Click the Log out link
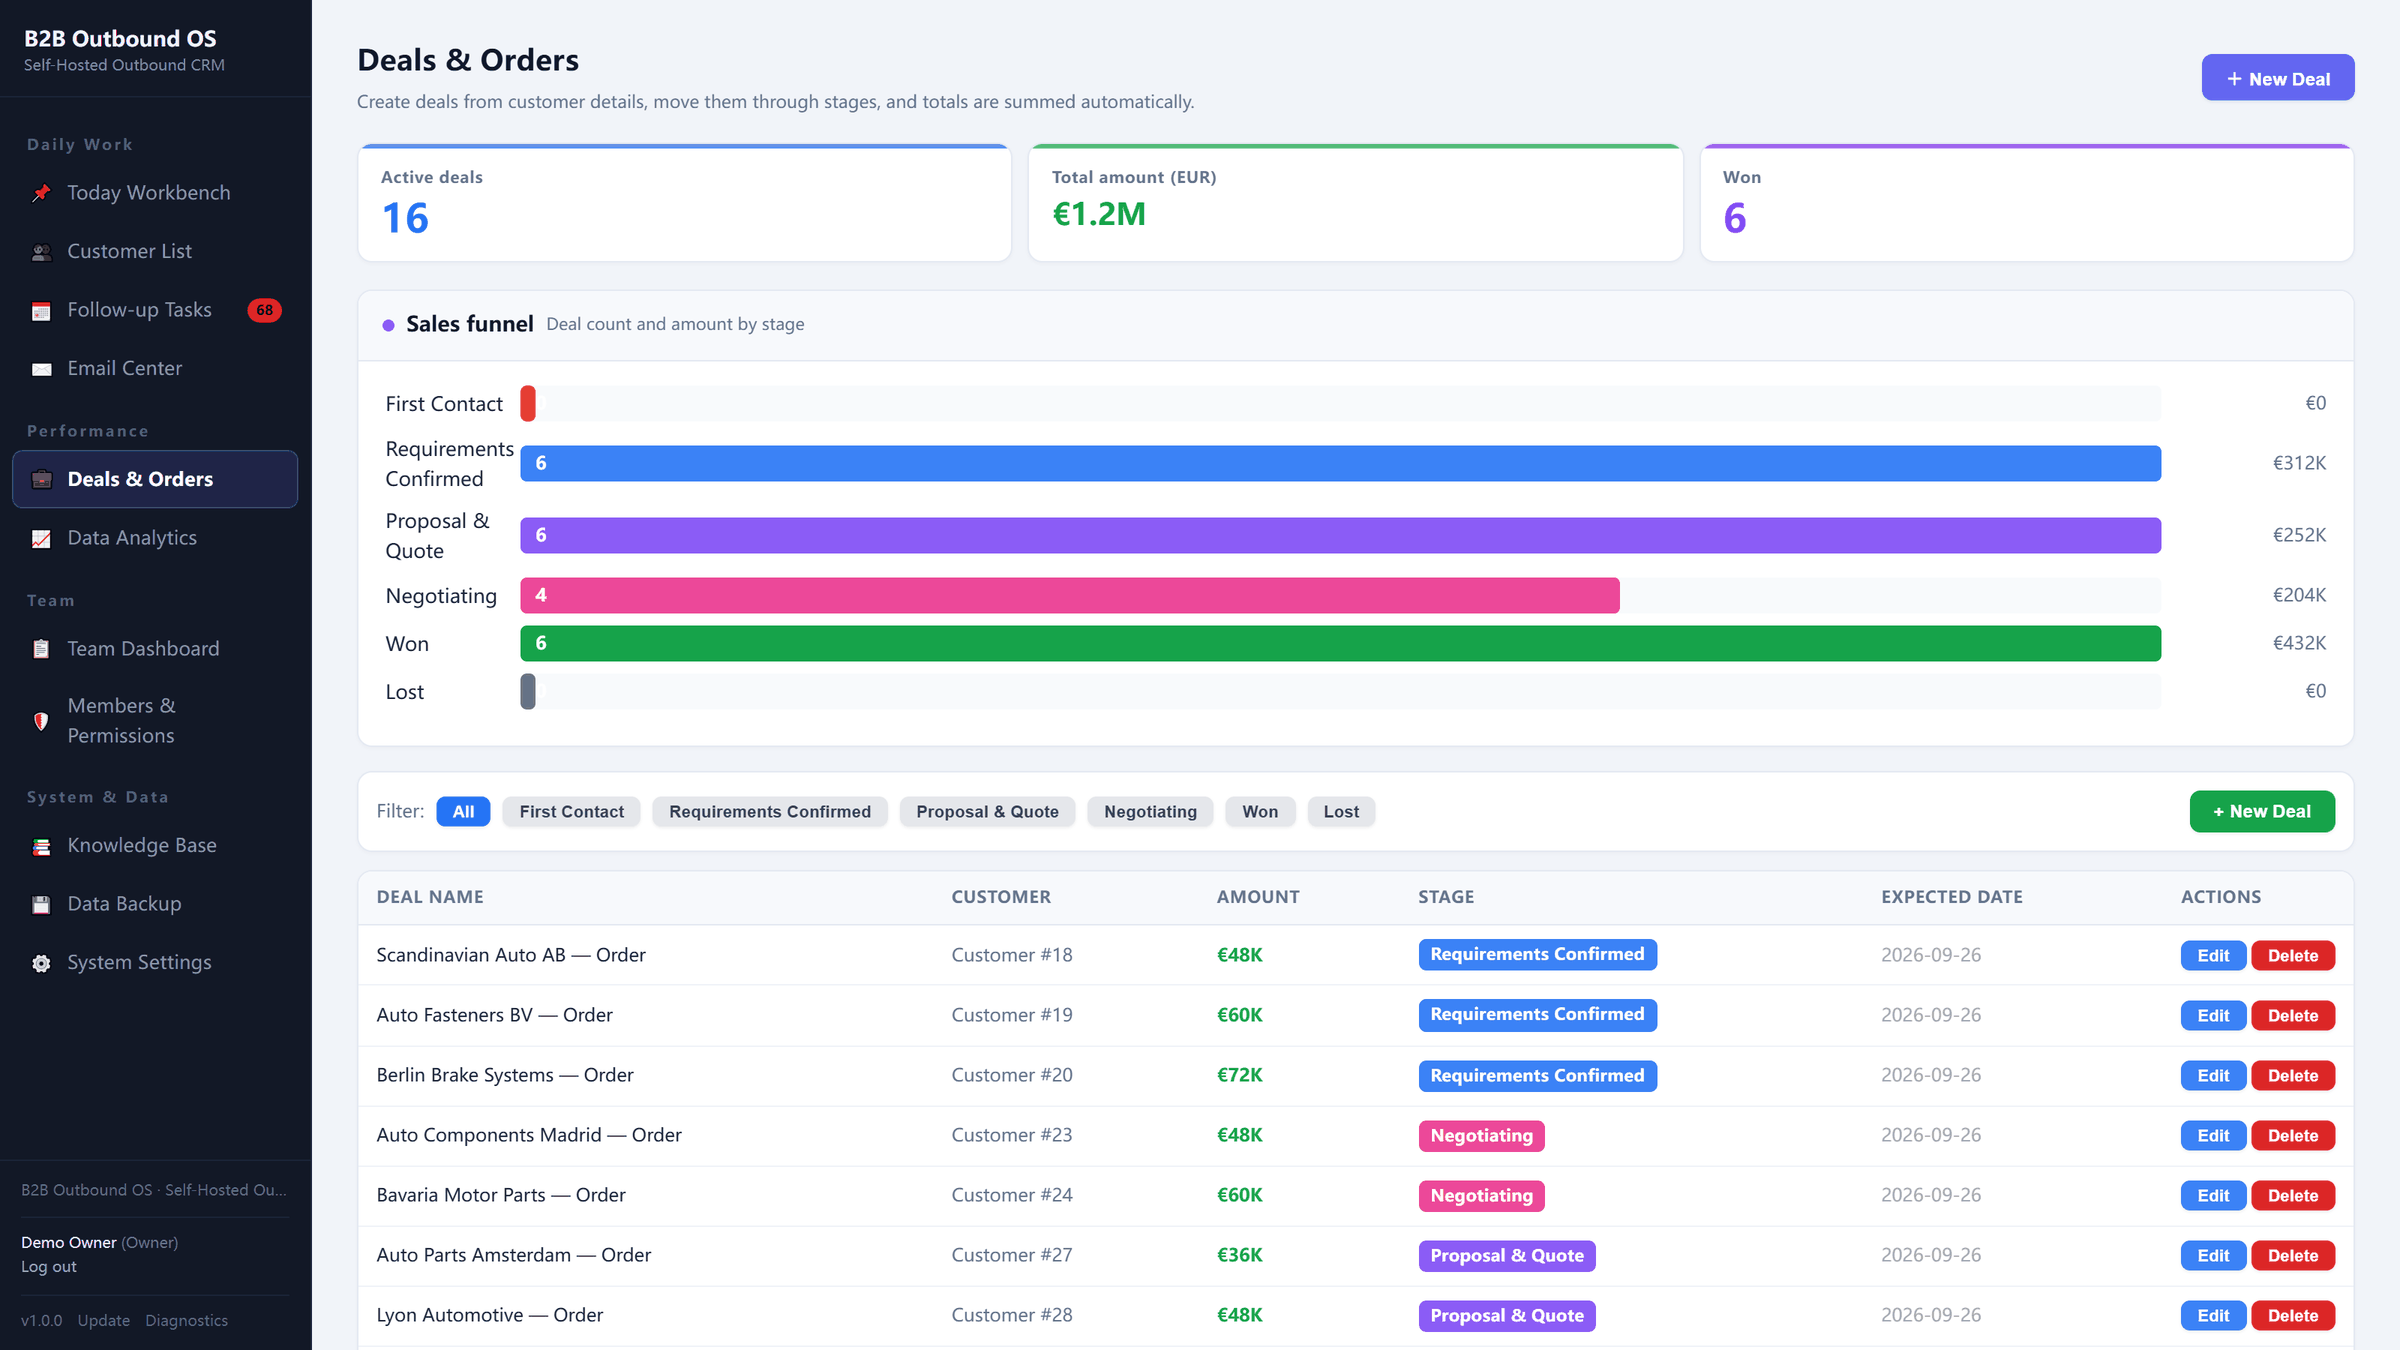The width and height of the screenshot is (2400, 1350). 49,1266
